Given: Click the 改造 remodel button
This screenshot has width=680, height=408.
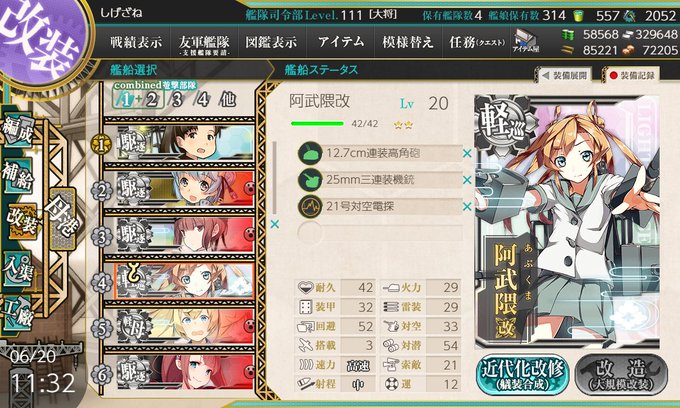Looking at the screenshot, I should click(x=621, y=374).
